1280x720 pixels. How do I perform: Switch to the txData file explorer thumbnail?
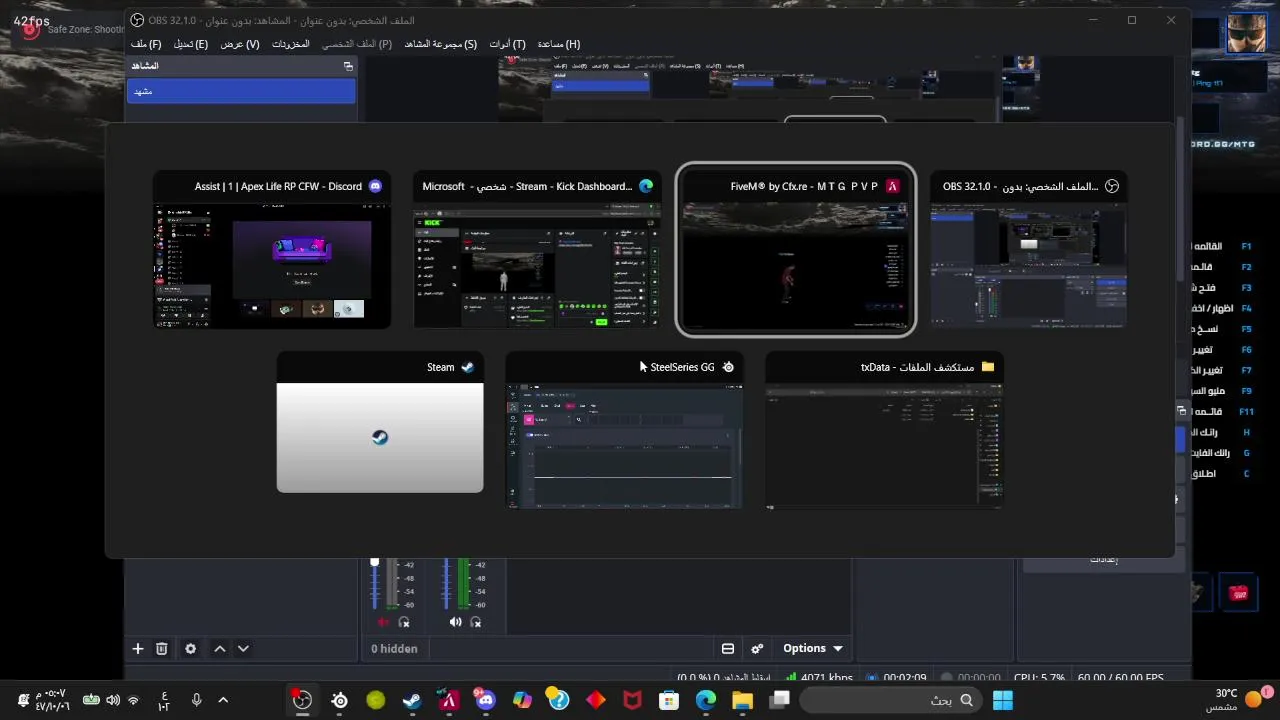click(884, 431)
